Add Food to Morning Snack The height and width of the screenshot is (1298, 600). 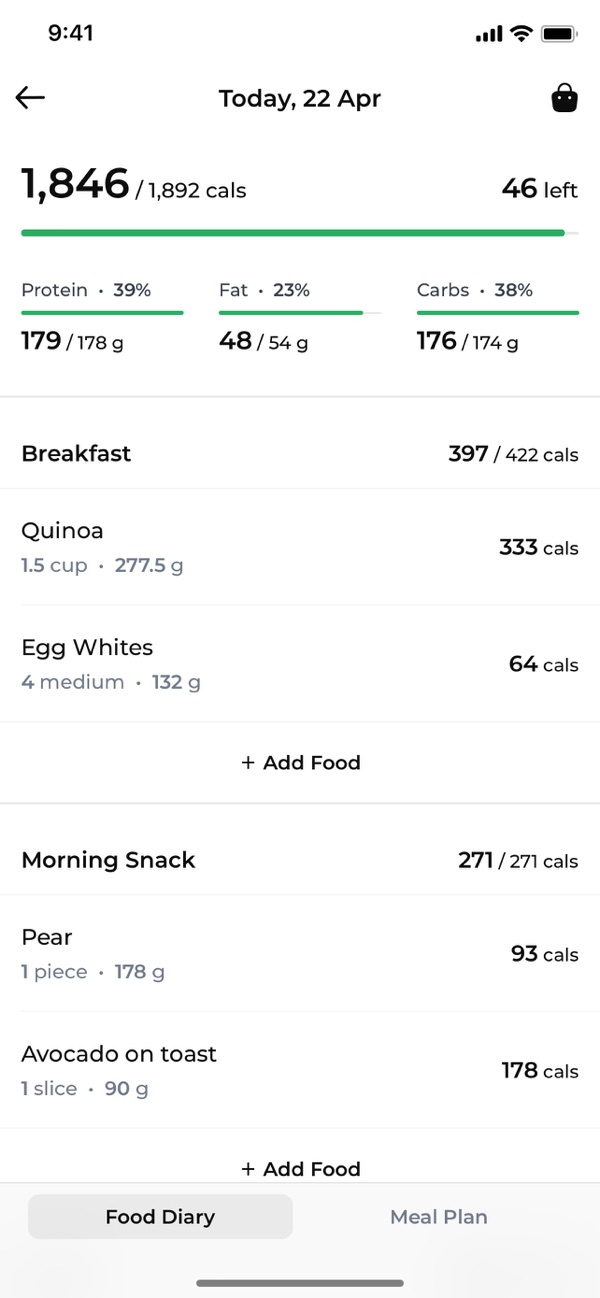point(300,1168)
